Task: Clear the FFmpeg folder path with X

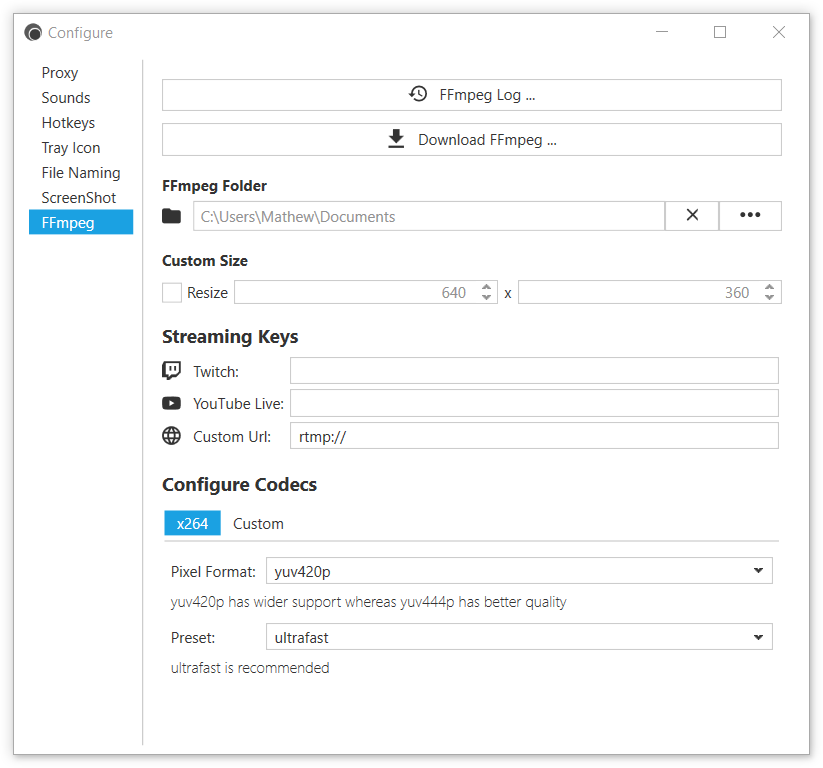Action: click(692, 215)
